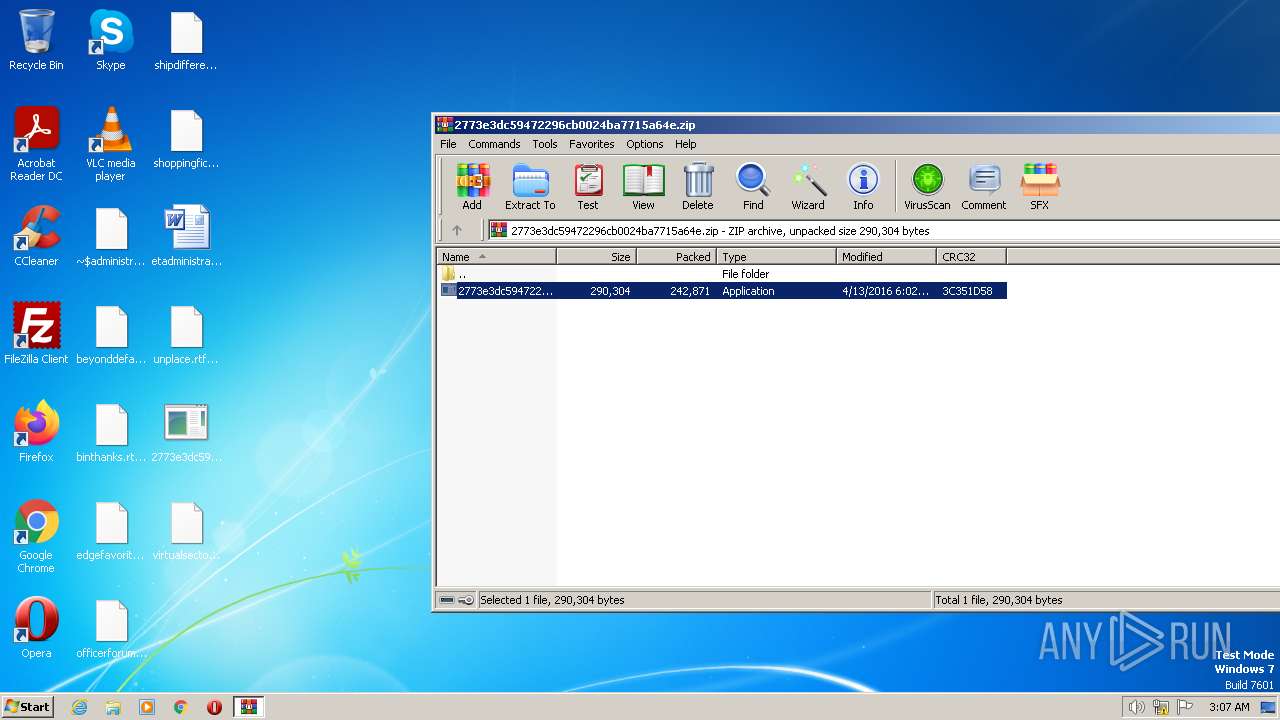Sort by the Modified column header

(x=886, y=257)
